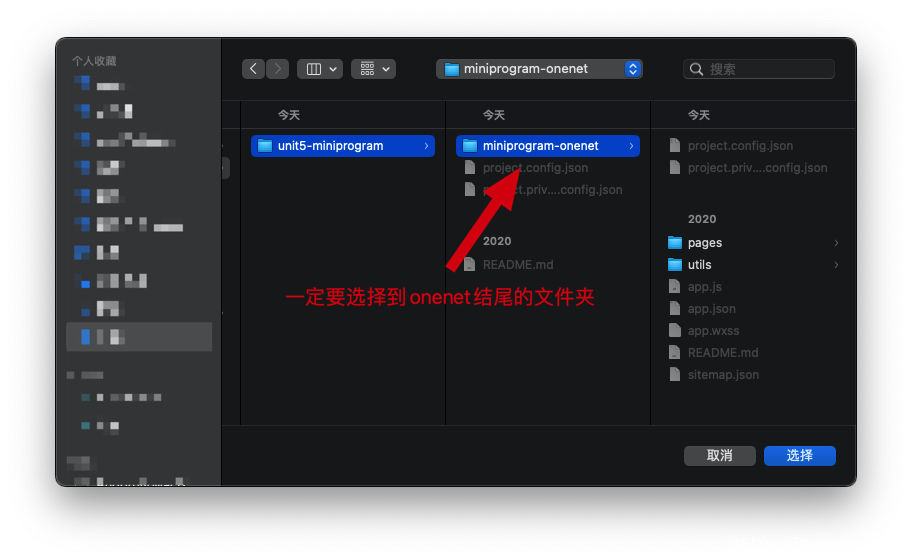Expand unit5-miniprogram via its chevron
912x560 pixels.
tap(426, 146)
